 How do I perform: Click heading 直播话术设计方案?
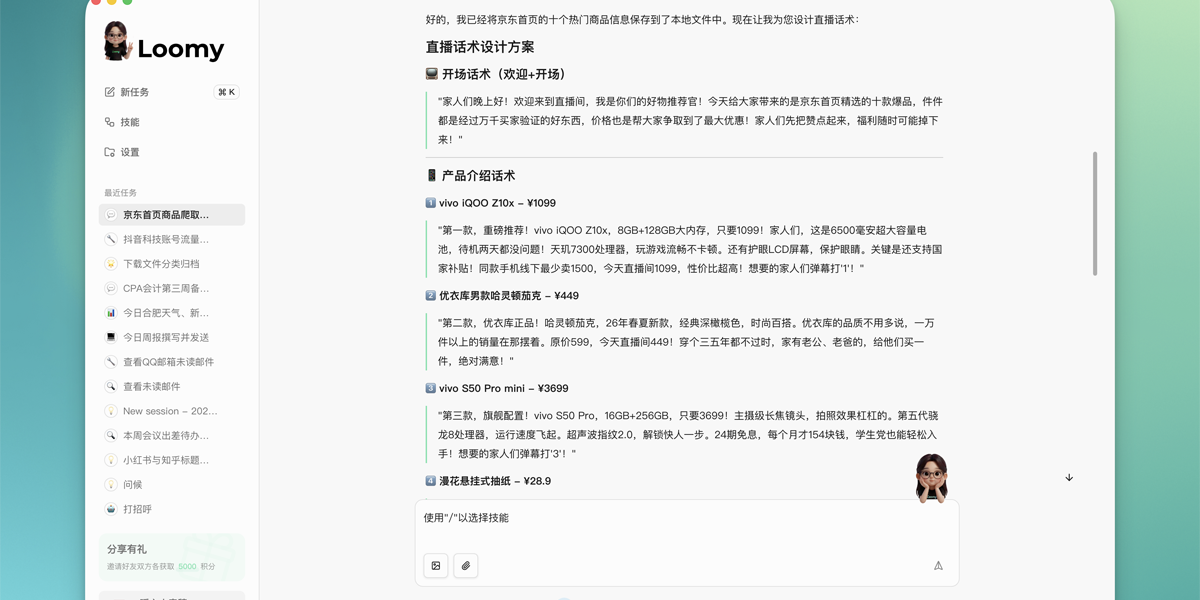coord(480,47)
